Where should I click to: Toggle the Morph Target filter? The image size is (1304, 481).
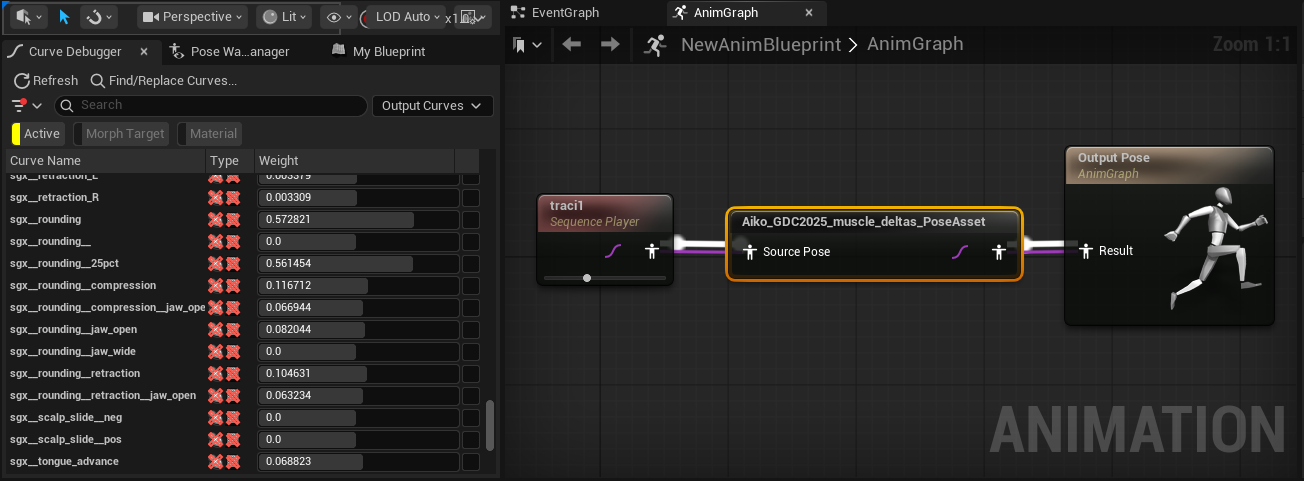coord(124,134)
